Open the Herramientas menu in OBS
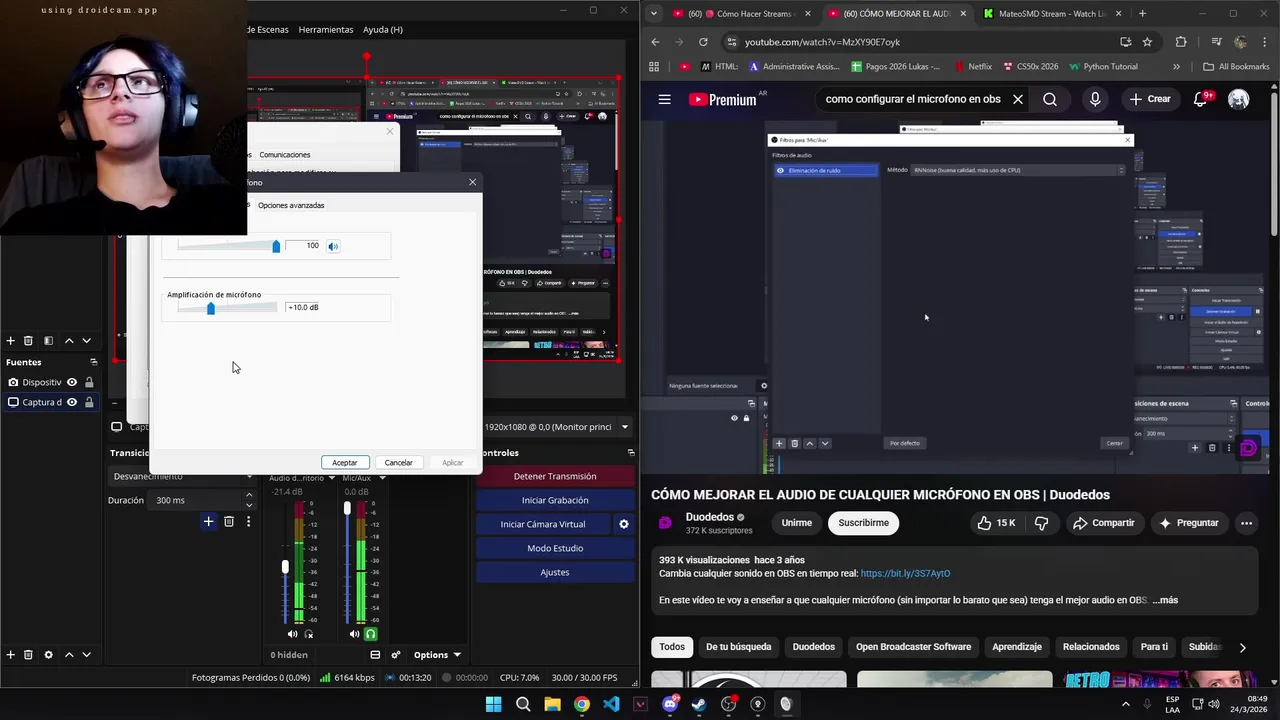Viewport: 1280px width, 720px height. pyautogui.click(x=326, y=30)
